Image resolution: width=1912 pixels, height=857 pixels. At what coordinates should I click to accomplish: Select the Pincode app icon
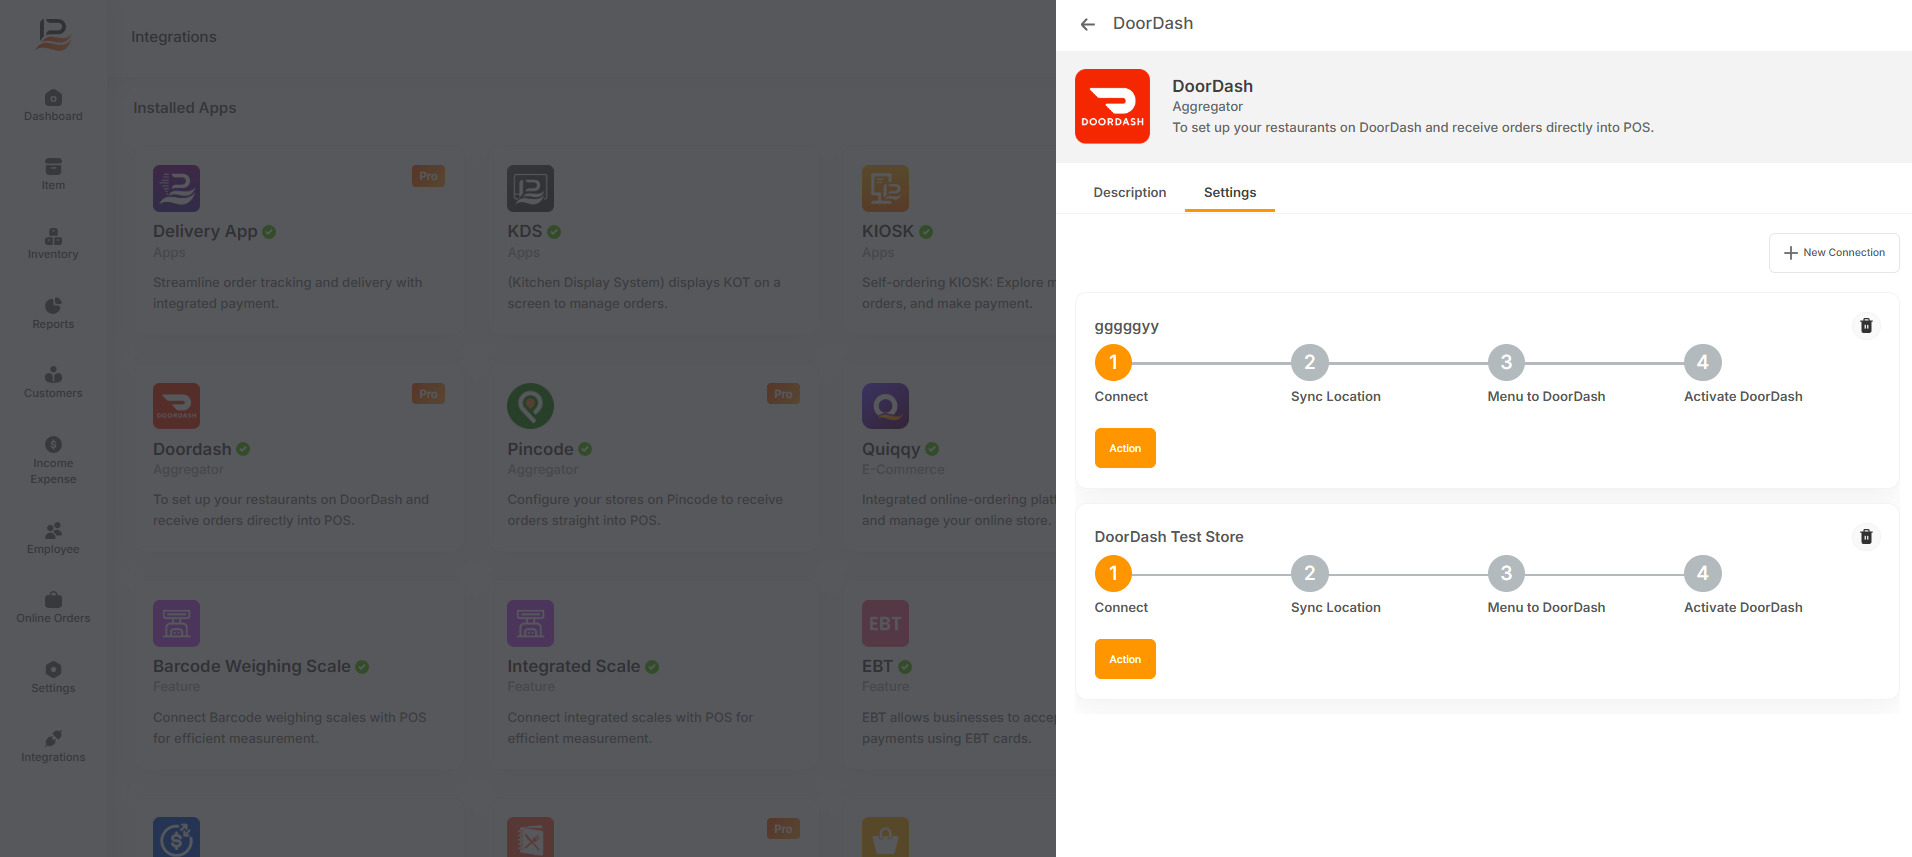(530, 406)
